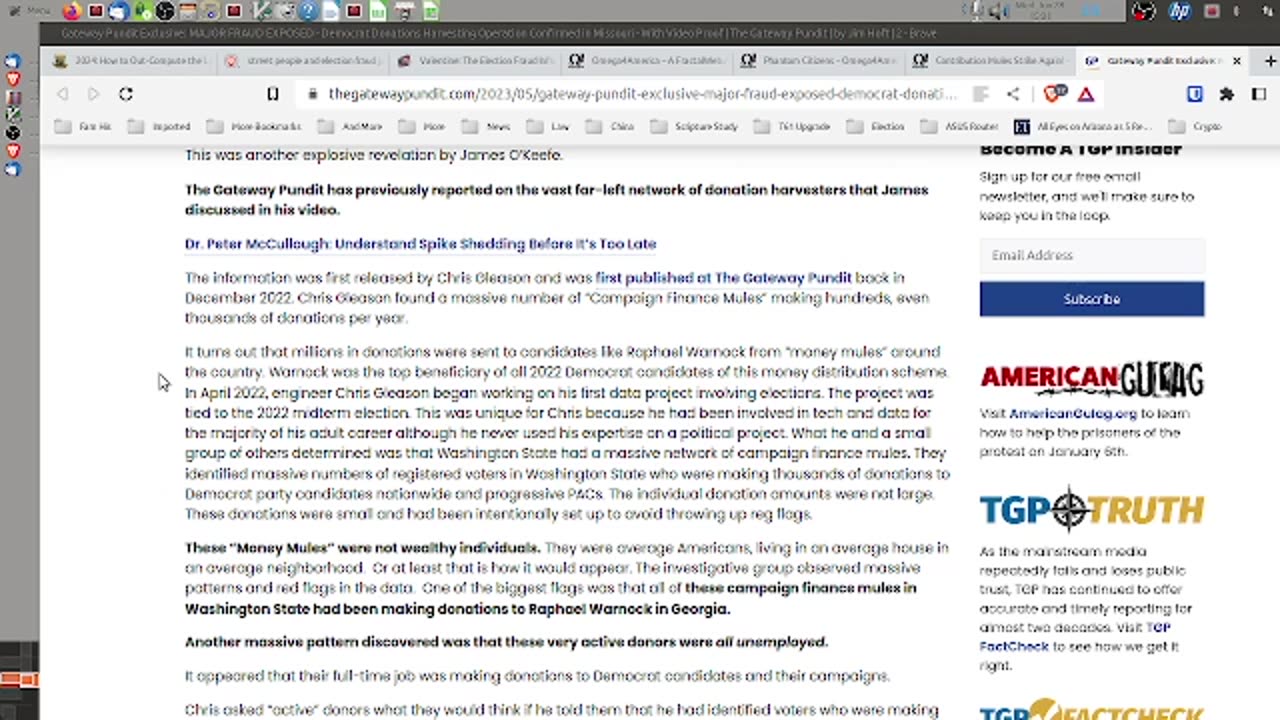Open the 'More Bookmarks' folder
The height and width of the screenshot is (720, 1280).
(254, 127)
